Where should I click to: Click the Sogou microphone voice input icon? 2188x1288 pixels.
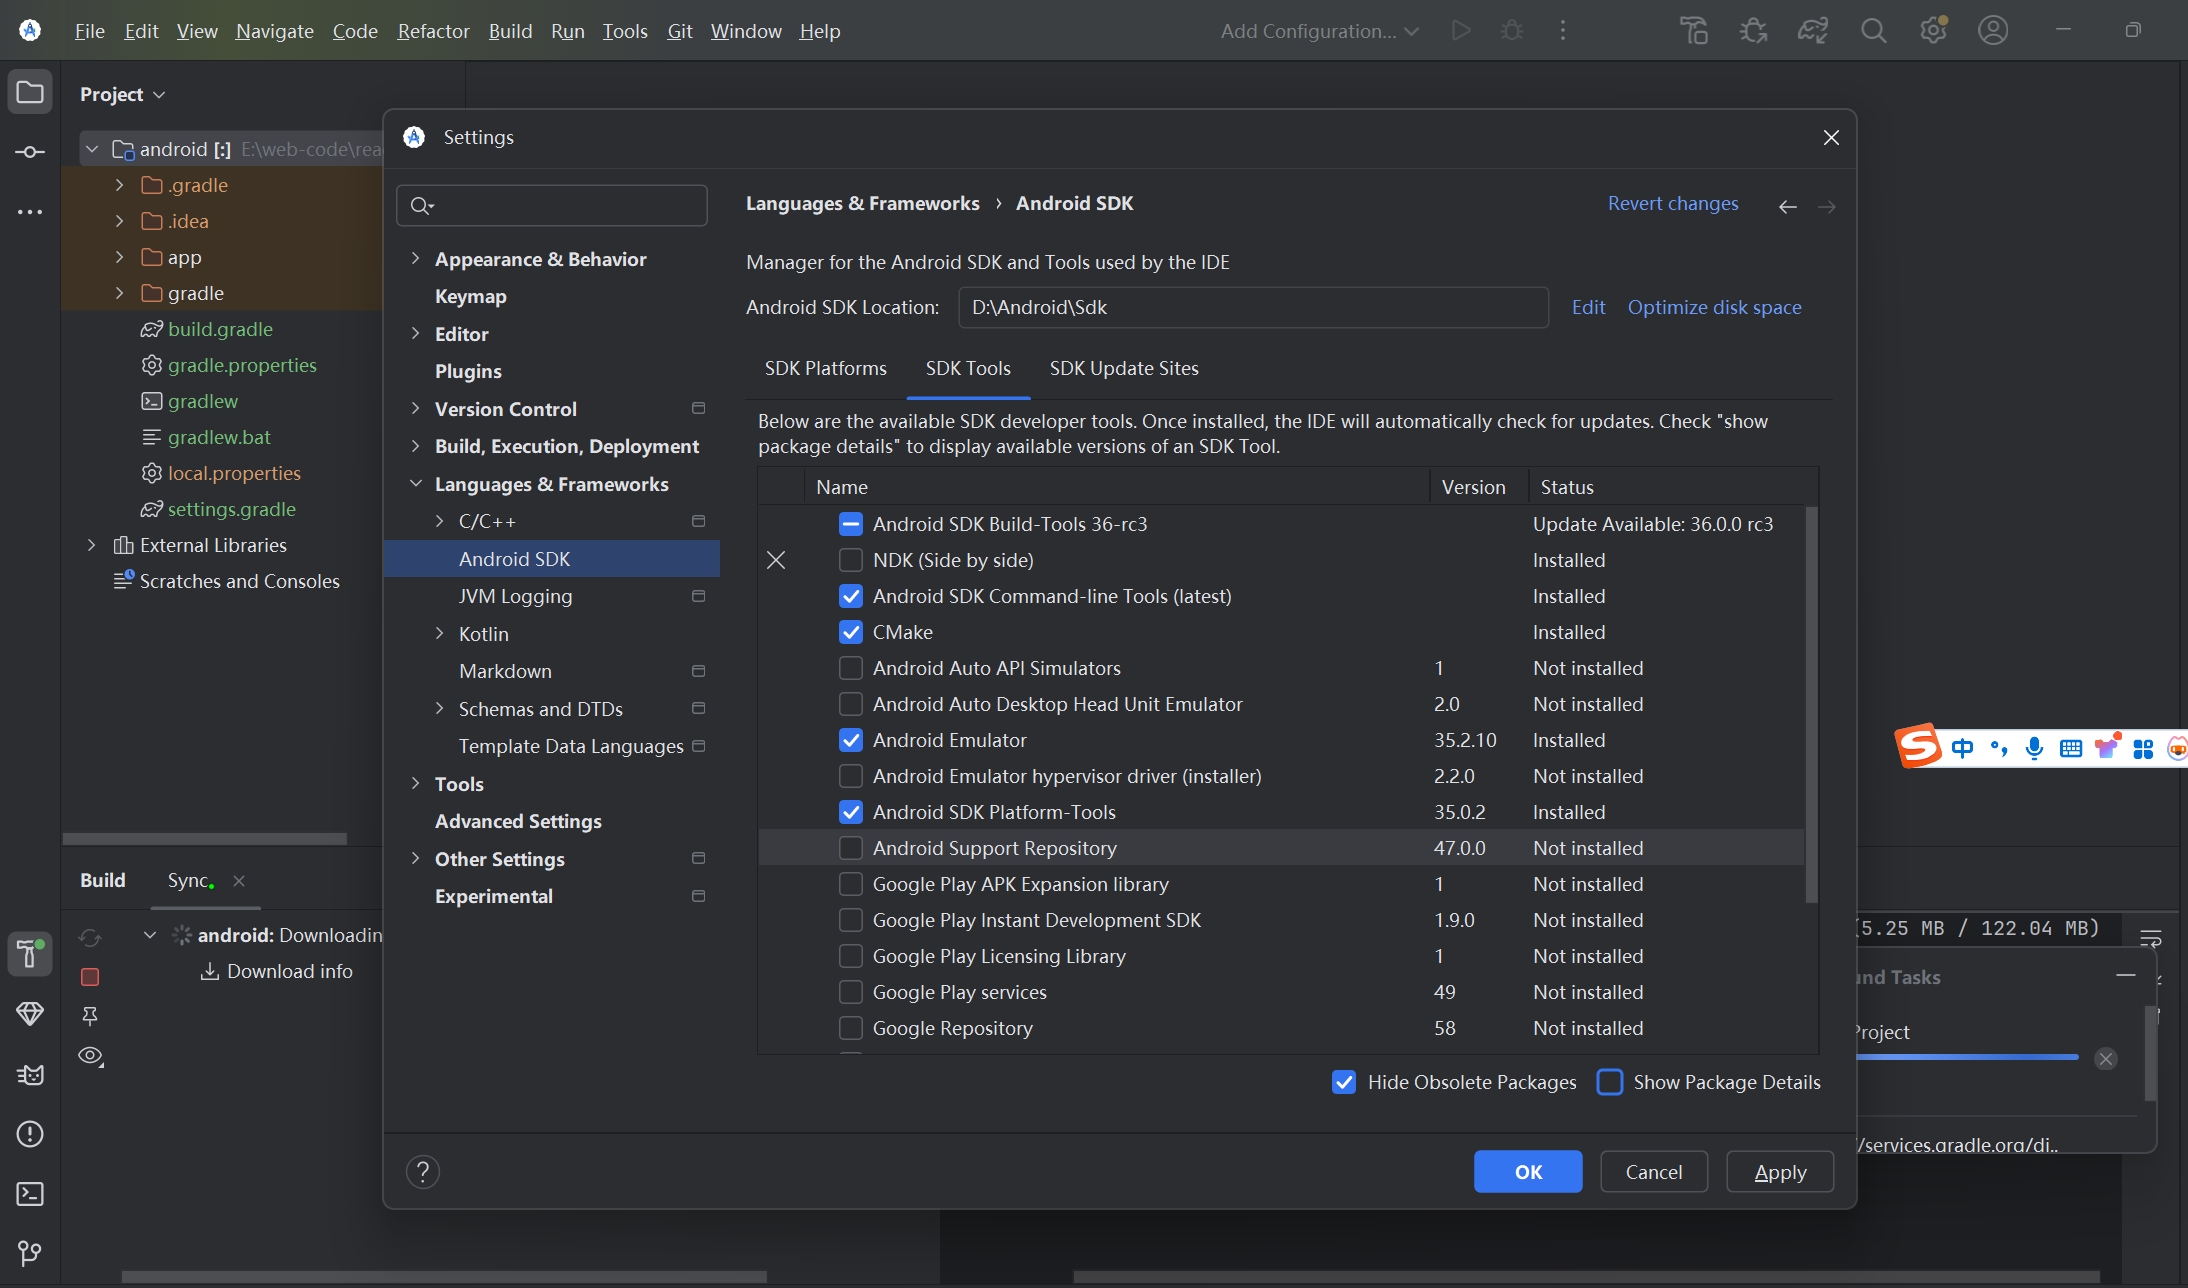click(2034, 748)
